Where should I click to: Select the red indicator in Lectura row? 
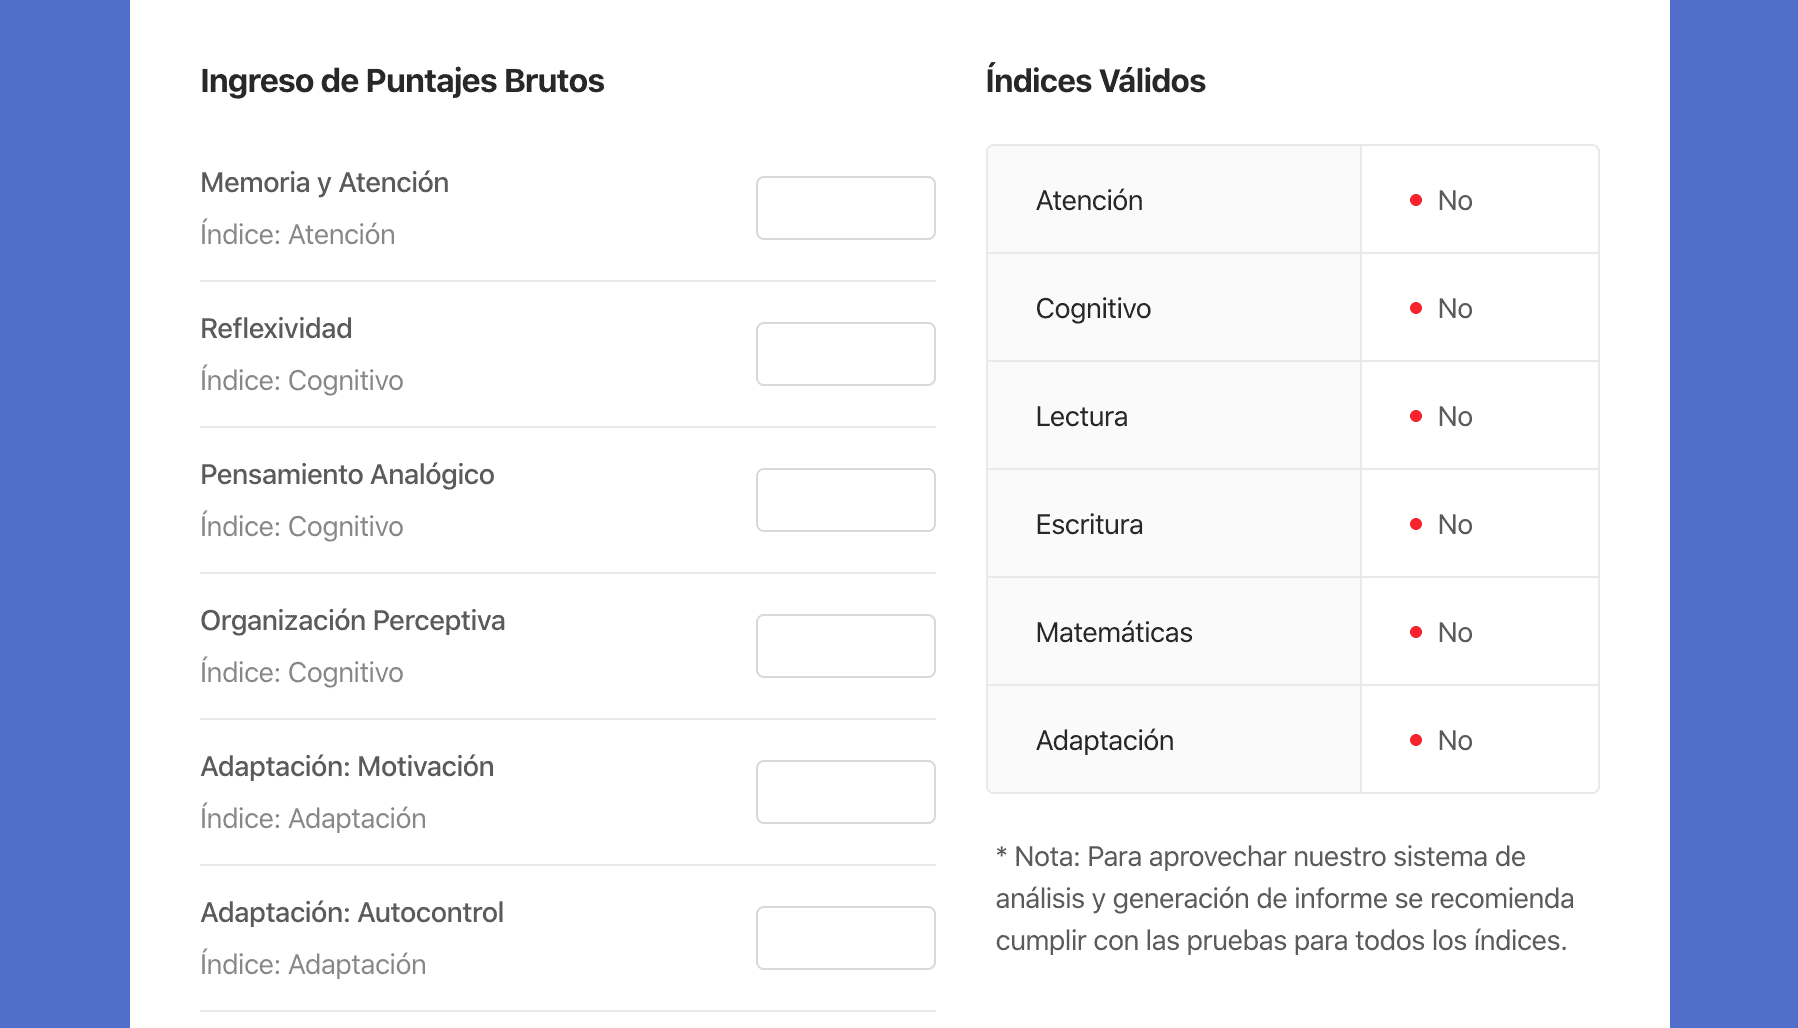[x=1416, y=416]
